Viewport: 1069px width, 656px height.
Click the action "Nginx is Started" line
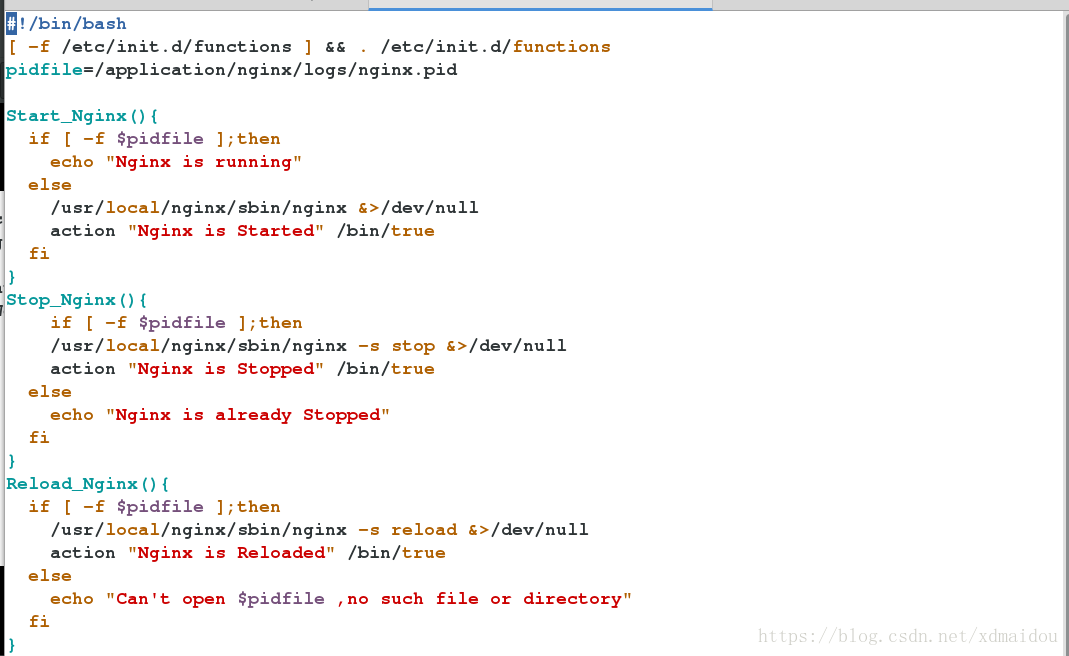pyautogui.click(x=242, y=231)
